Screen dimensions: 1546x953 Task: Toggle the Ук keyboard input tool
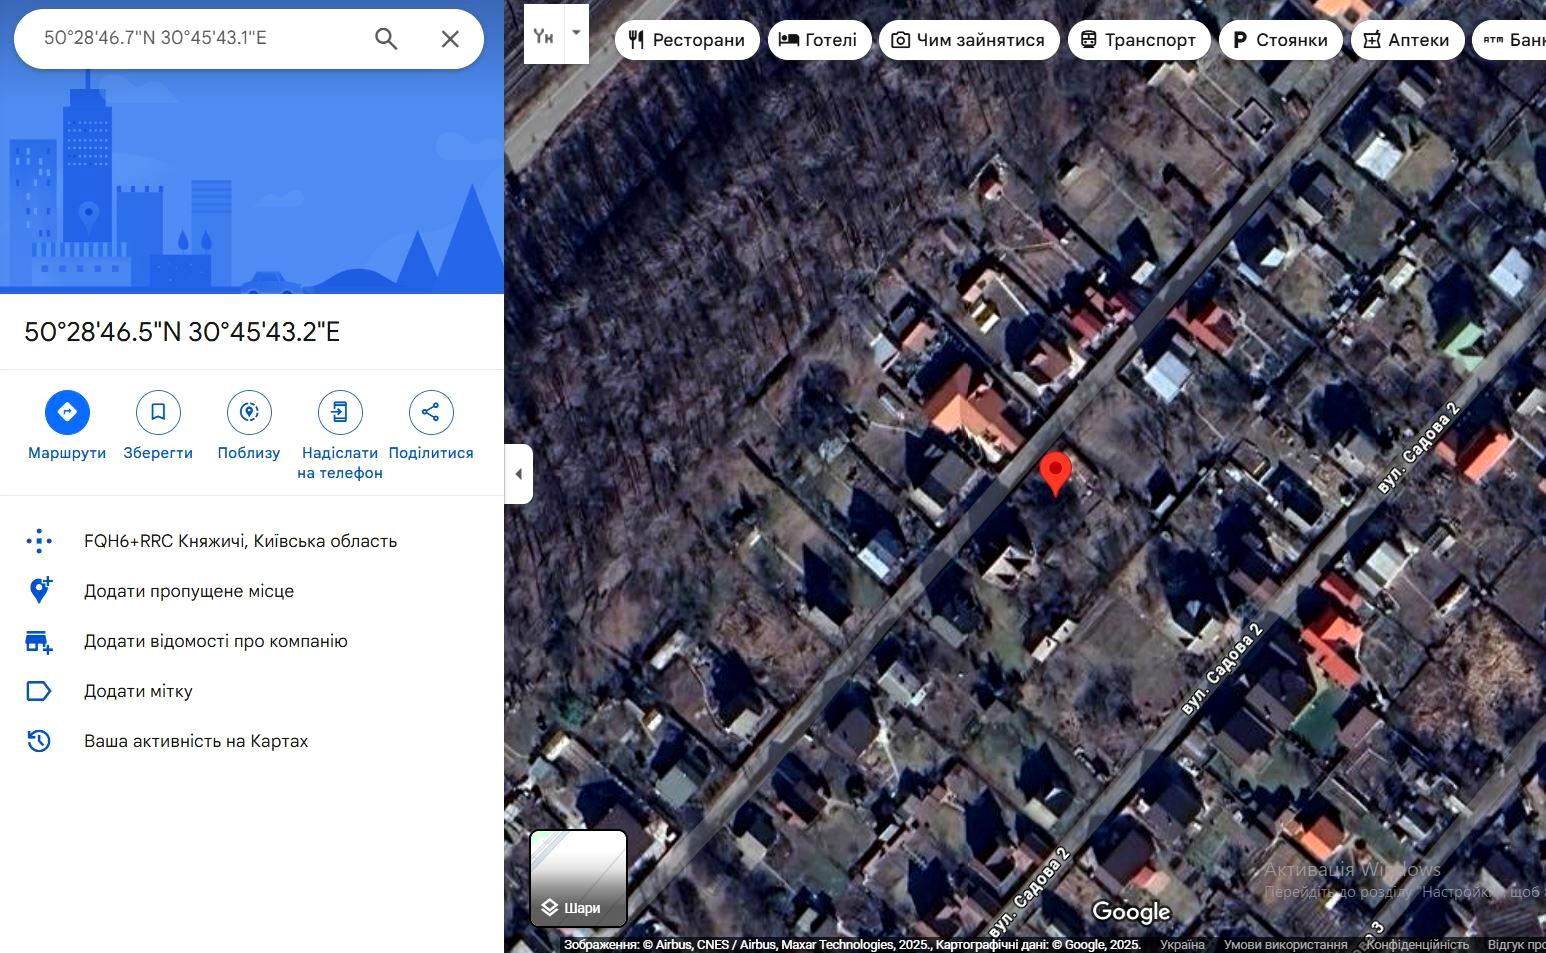(x=544, y=35)
